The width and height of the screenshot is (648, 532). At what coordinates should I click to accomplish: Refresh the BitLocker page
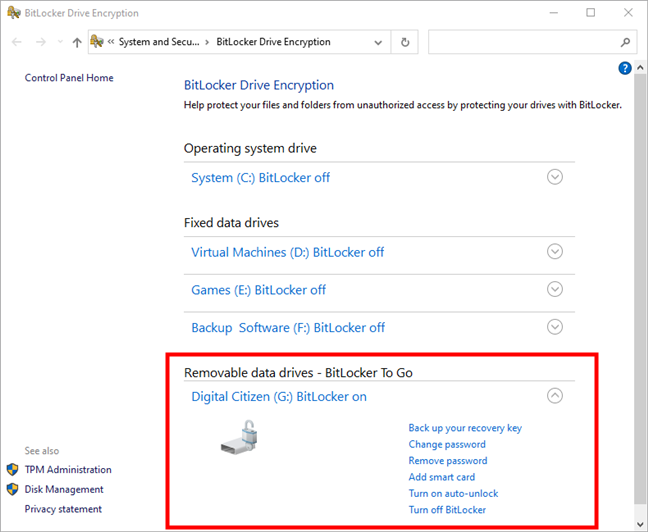(405, 42)
